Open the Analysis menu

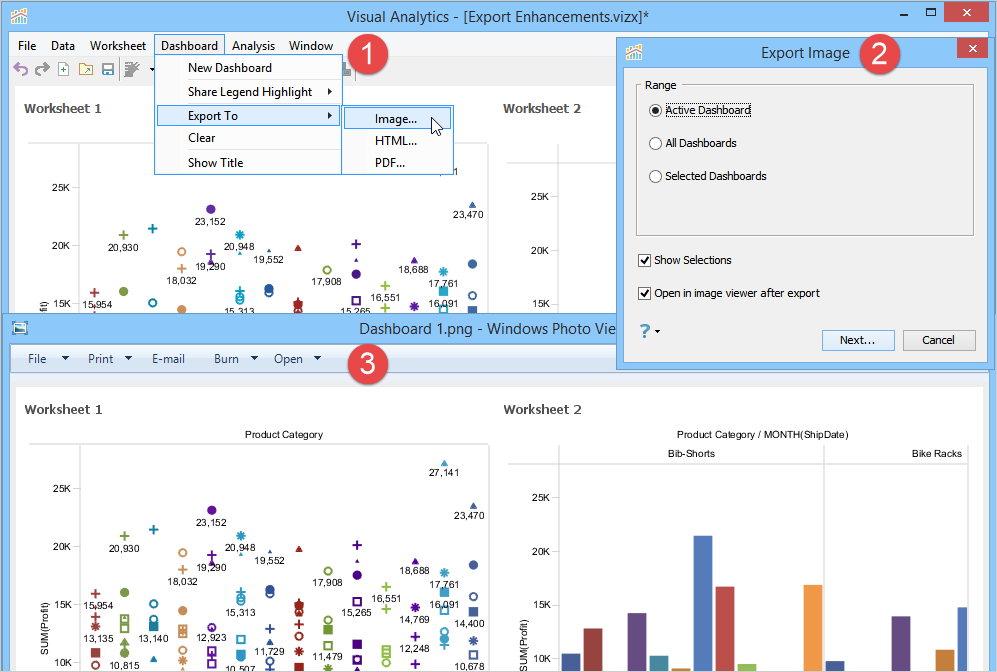pyautogui.click(x=253, y=46)
